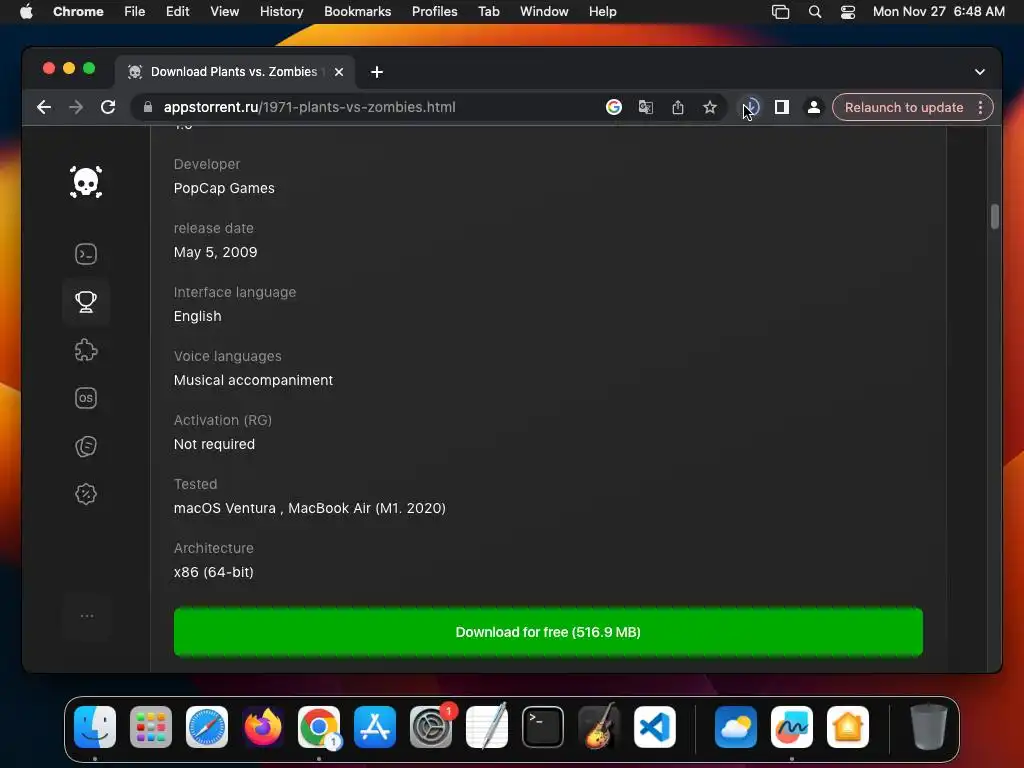Click Chrome icon in the Dock
The height and width of the screenshot is (768, 1024).
click(x=319, y=727)
